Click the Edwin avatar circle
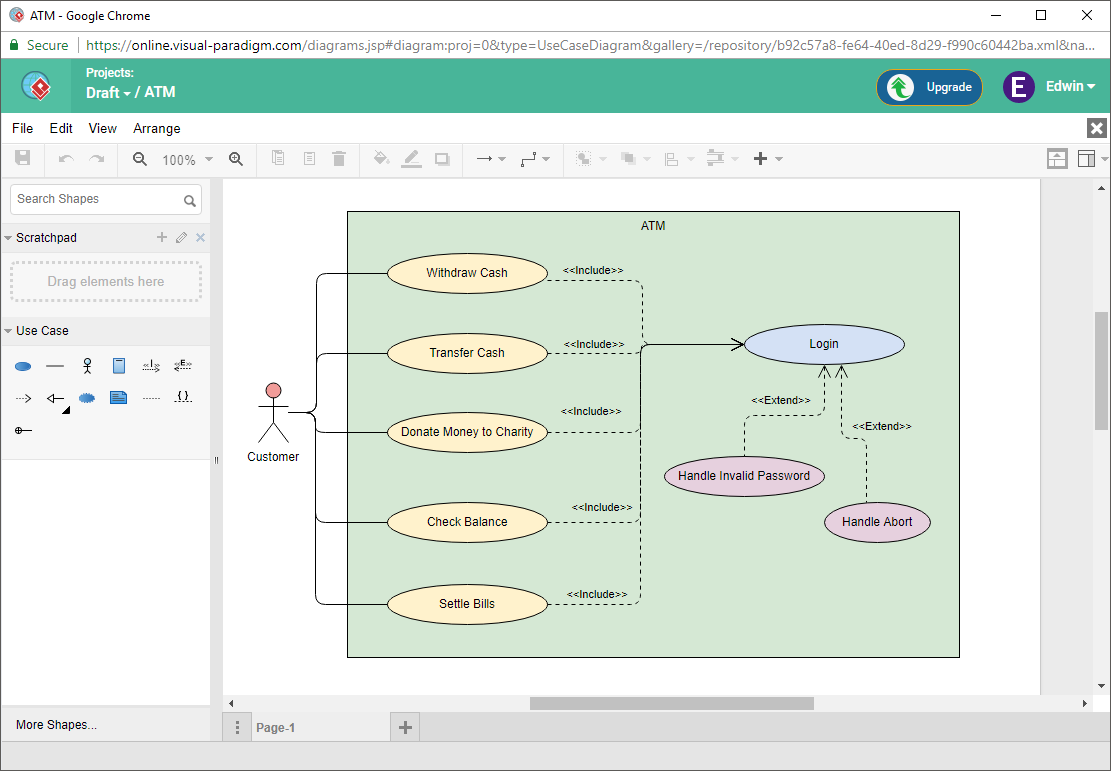The width and height of the screenshot is (1111, 771). (1018, 87)
